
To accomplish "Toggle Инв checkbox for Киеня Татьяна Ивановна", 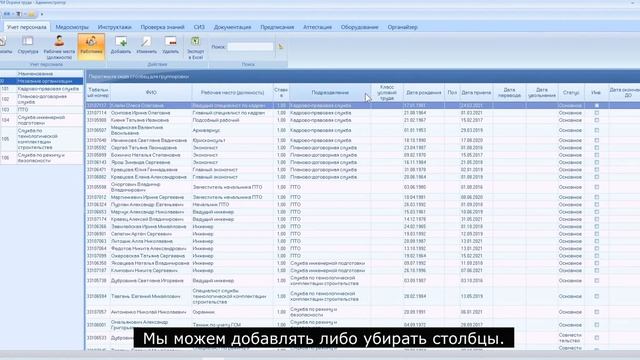I will point(596,120).
